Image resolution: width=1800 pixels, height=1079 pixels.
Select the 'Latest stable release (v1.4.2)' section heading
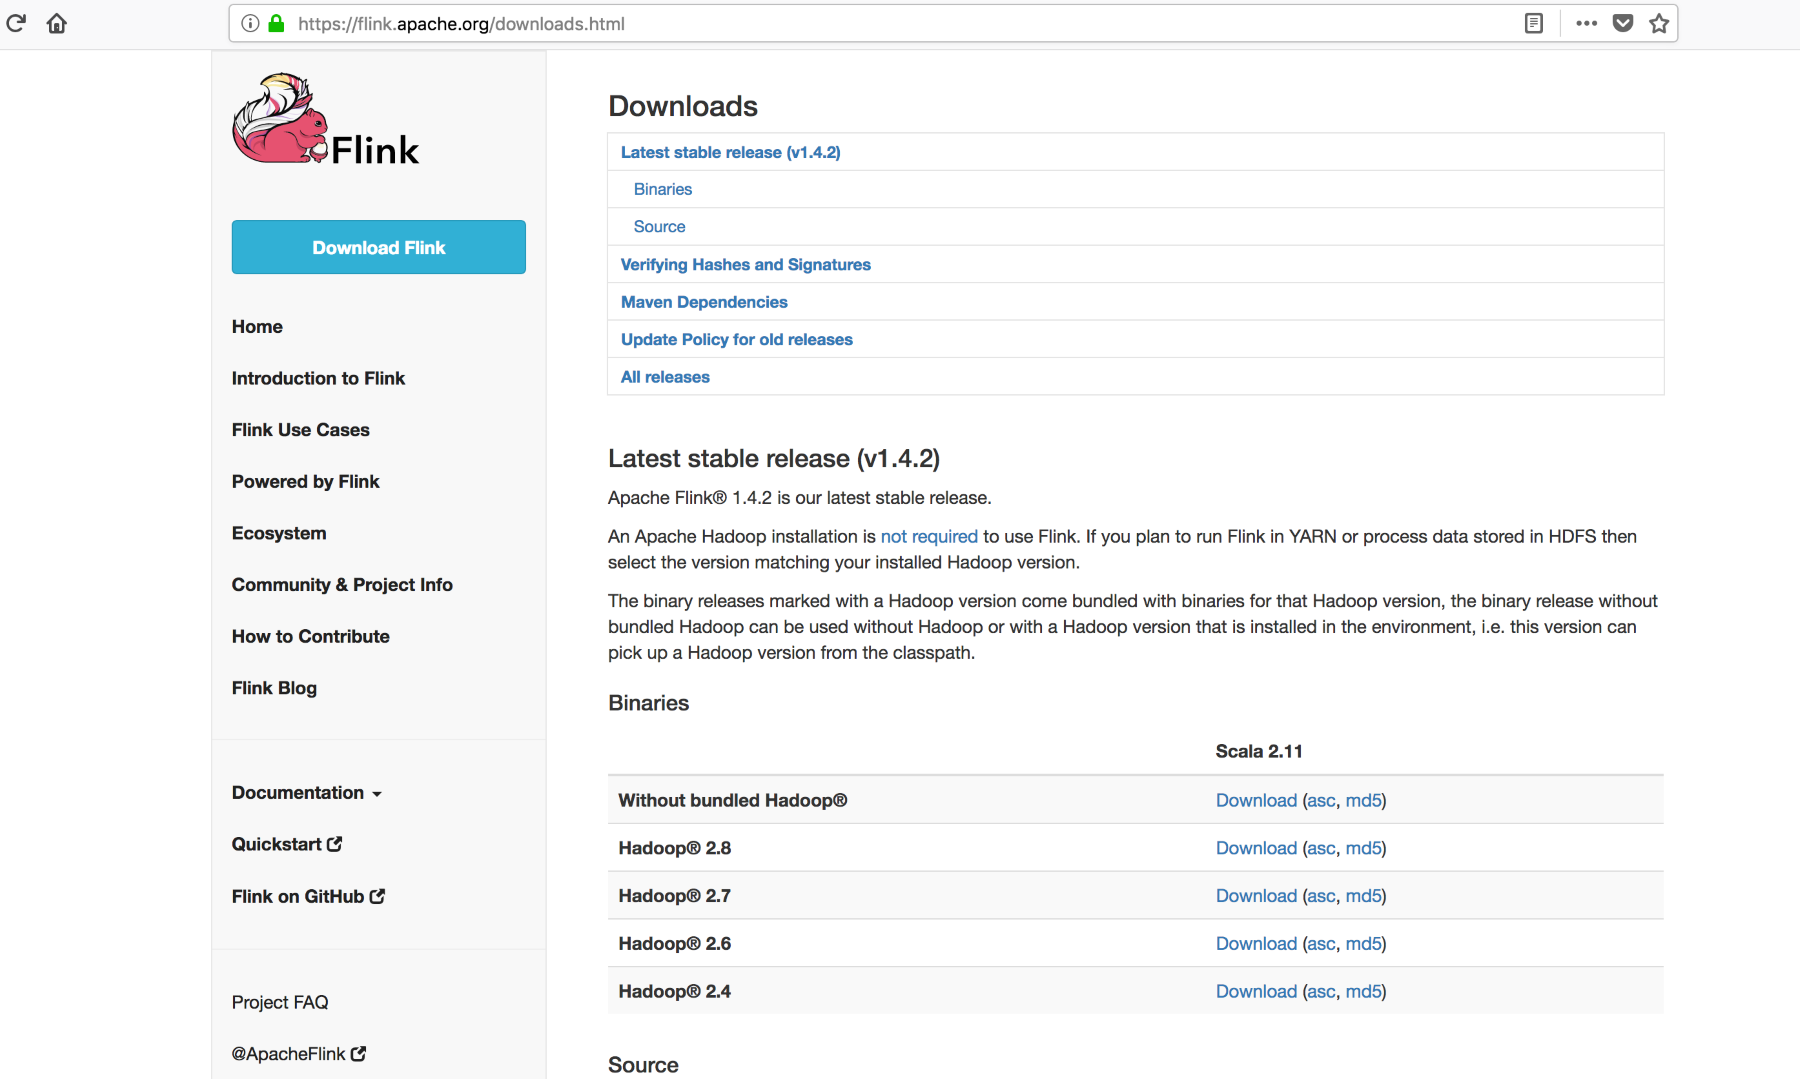[774, 459]
